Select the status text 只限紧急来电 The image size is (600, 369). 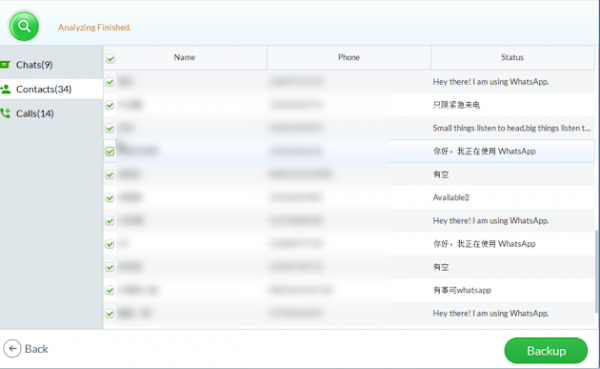456,105
